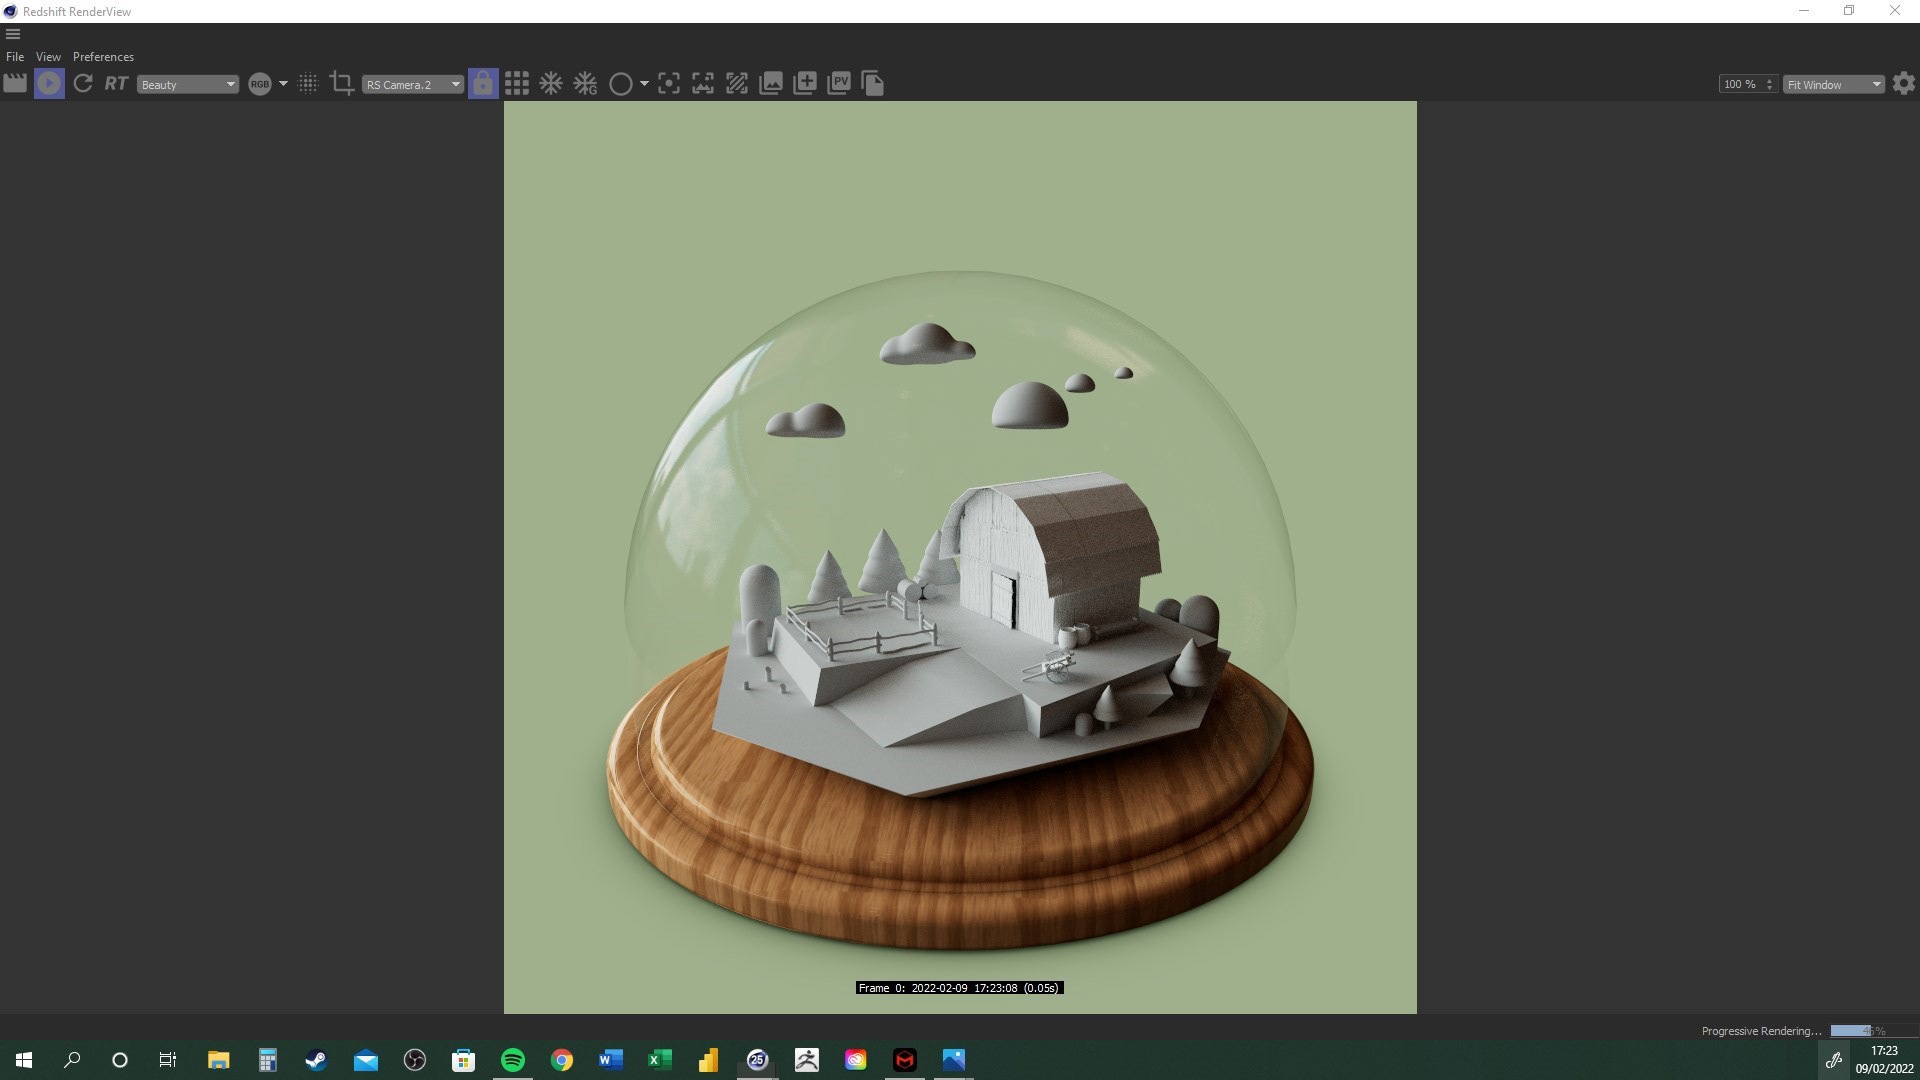The image size is (1920, 1080).
Task: Click the bucket grid icon
Action: [517, 84]
